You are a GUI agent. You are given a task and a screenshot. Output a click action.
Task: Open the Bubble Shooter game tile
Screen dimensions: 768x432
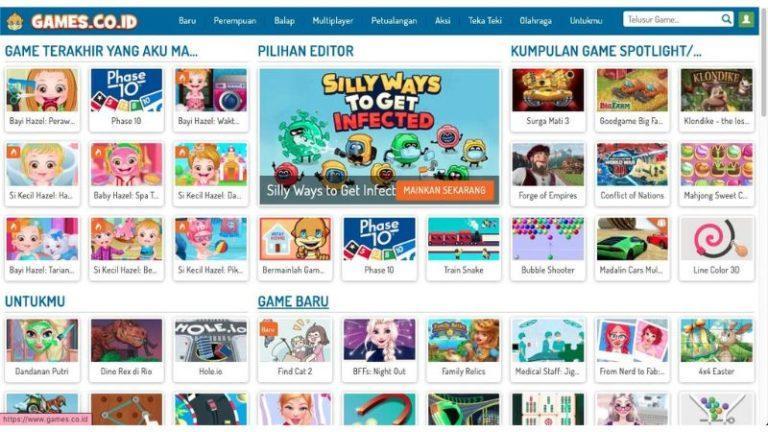point(548,248)
